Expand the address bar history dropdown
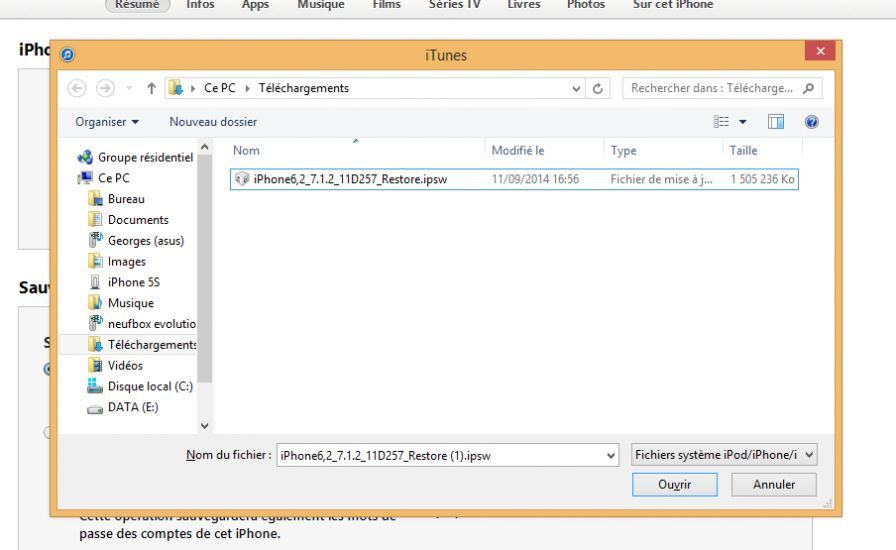 [576, 89]
